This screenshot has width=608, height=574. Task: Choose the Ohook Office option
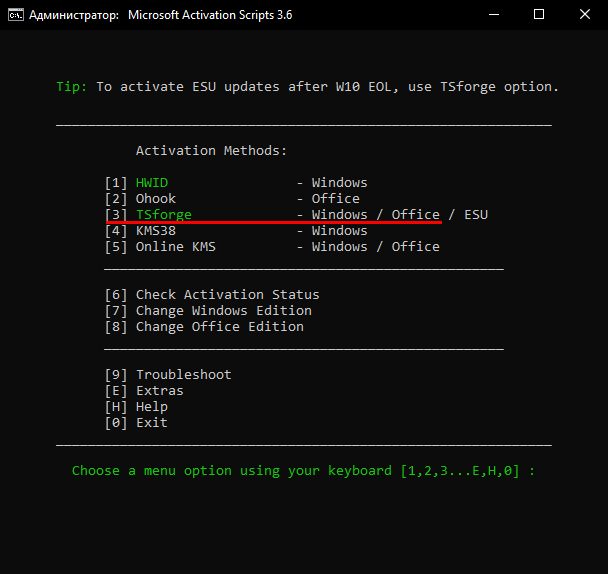(x=155, y=199)
